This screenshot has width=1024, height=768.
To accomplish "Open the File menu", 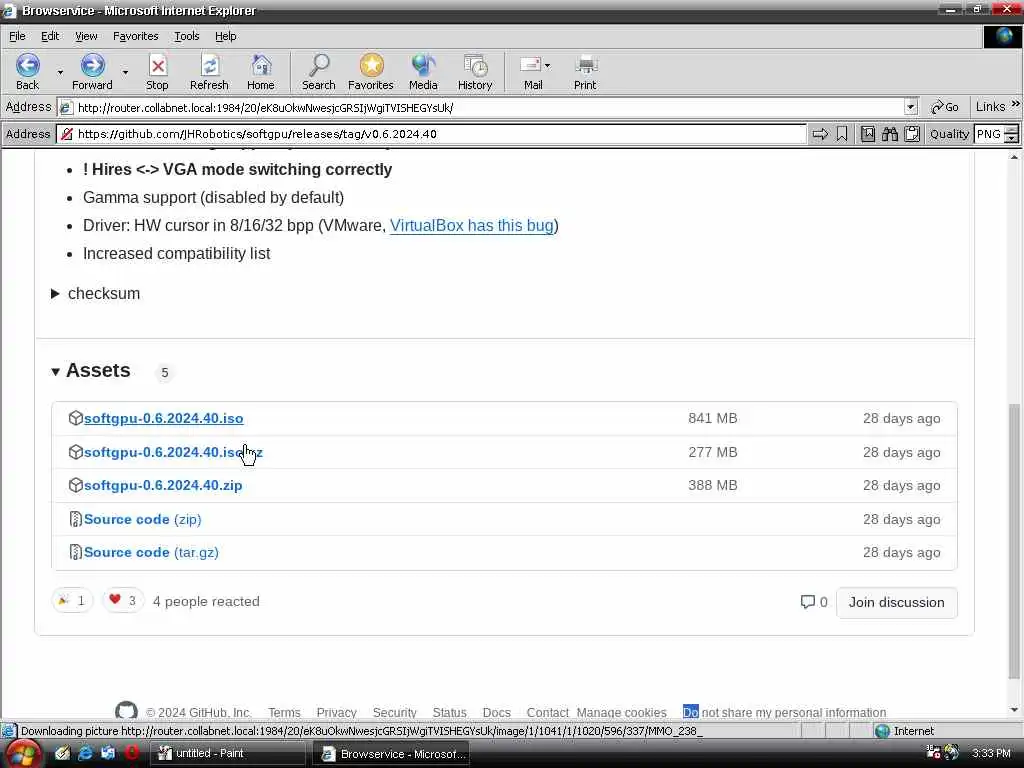I will (x=17, y=36).
